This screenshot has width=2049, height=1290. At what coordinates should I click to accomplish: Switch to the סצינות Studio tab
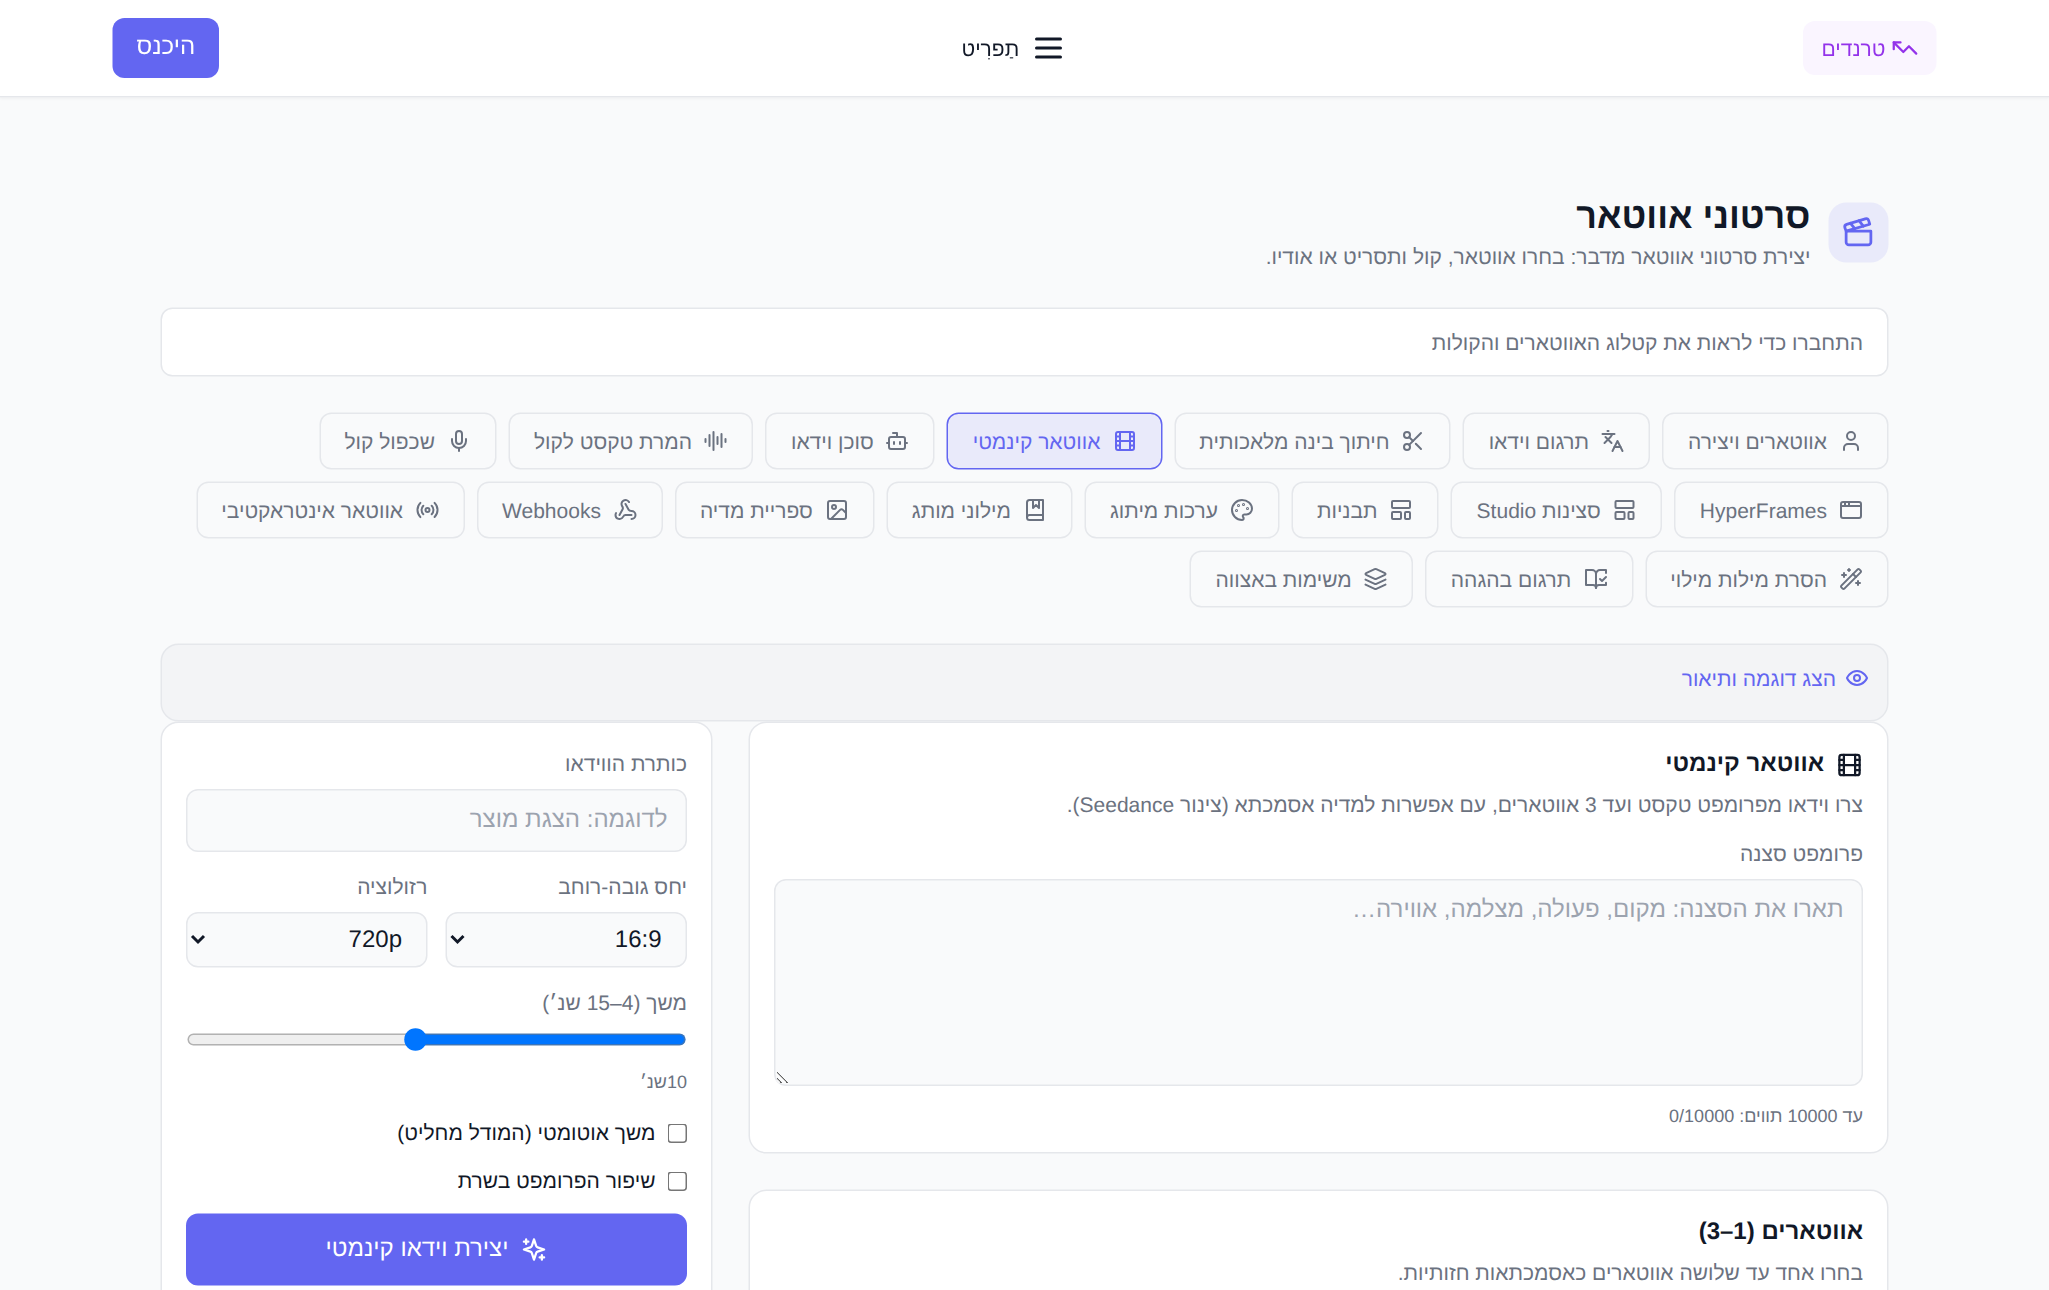click(x=1556, y=510)
